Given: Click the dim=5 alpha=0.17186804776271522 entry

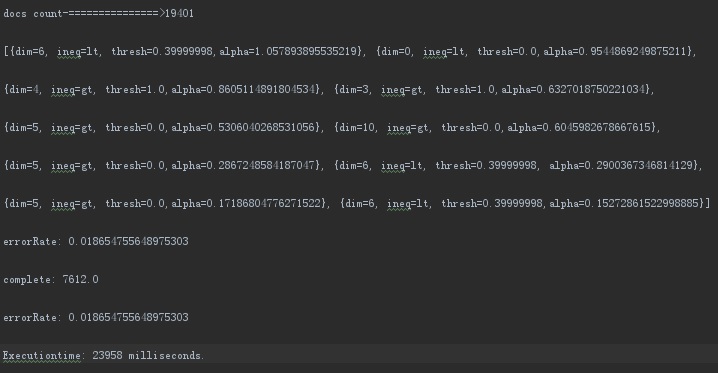Looking at the screenshot, I should pos(167,203).
